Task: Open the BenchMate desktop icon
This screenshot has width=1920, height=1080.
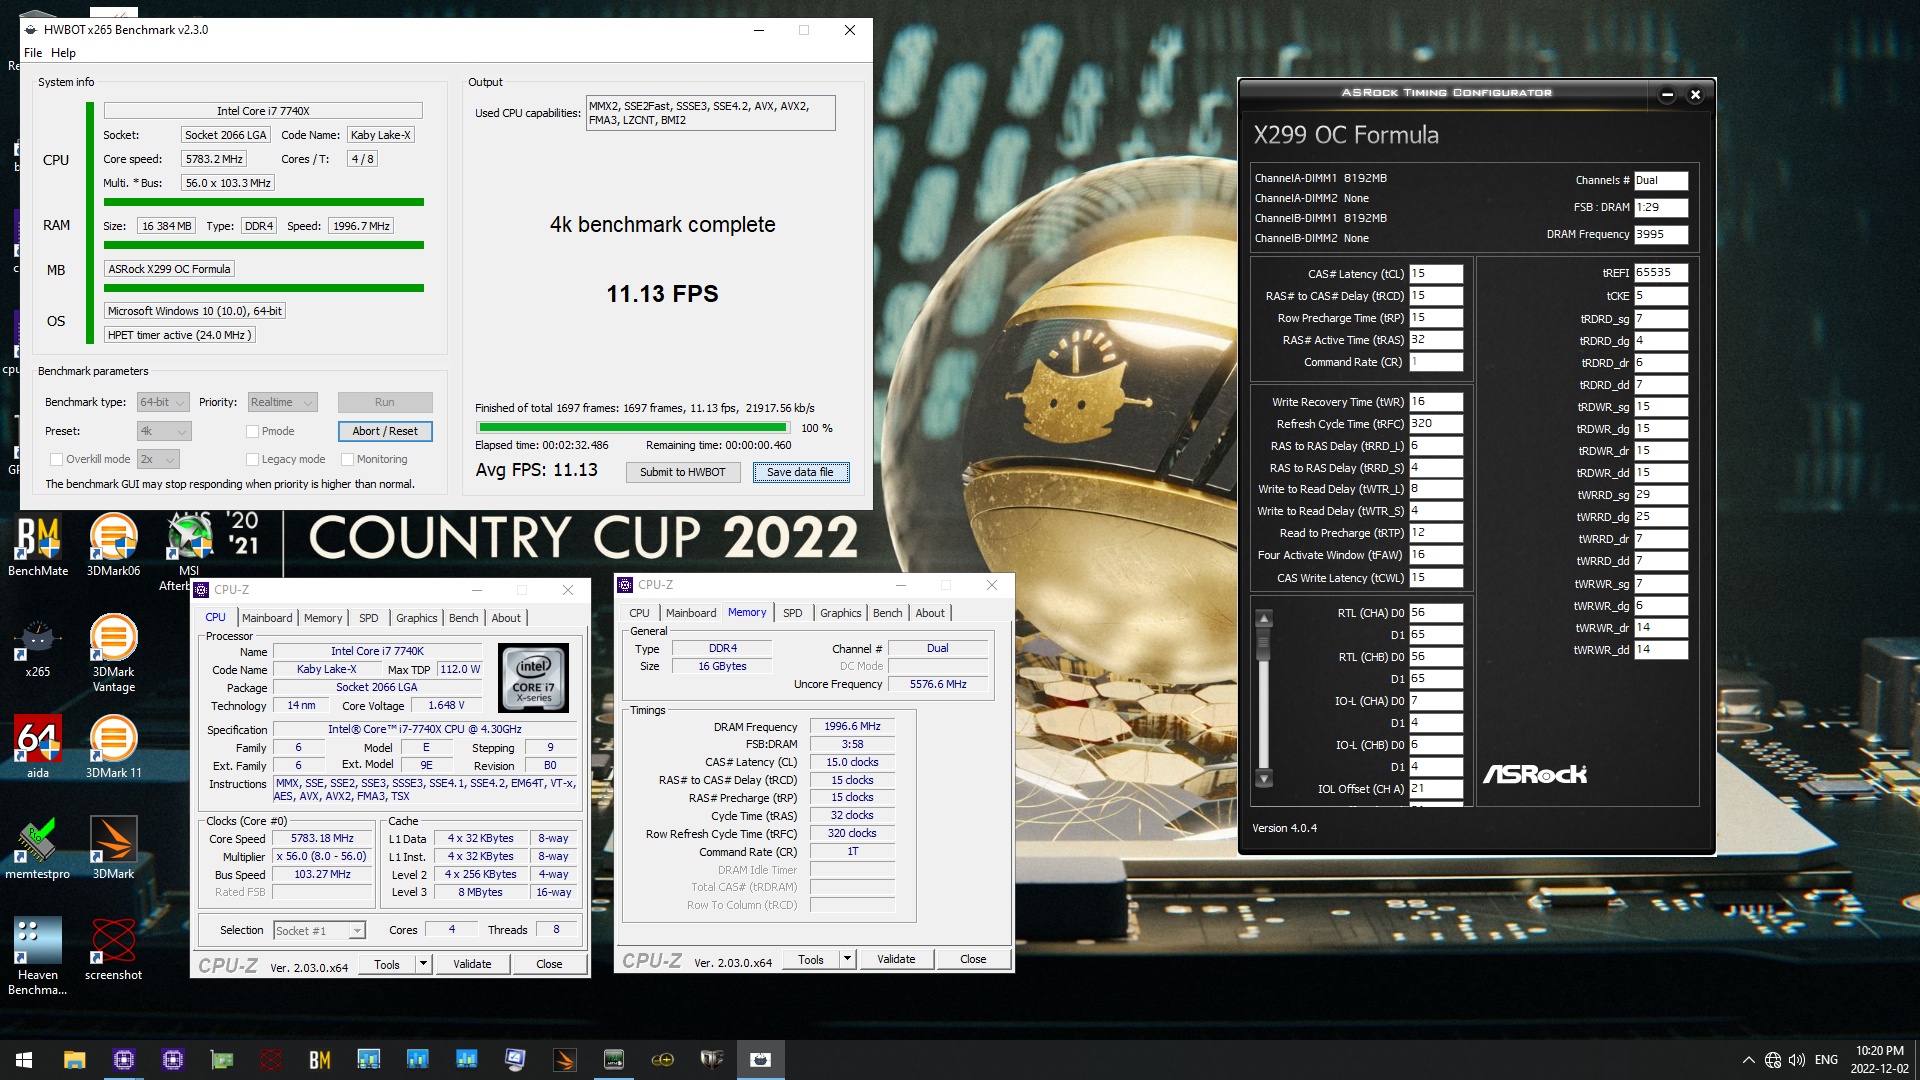Action: 38,545
